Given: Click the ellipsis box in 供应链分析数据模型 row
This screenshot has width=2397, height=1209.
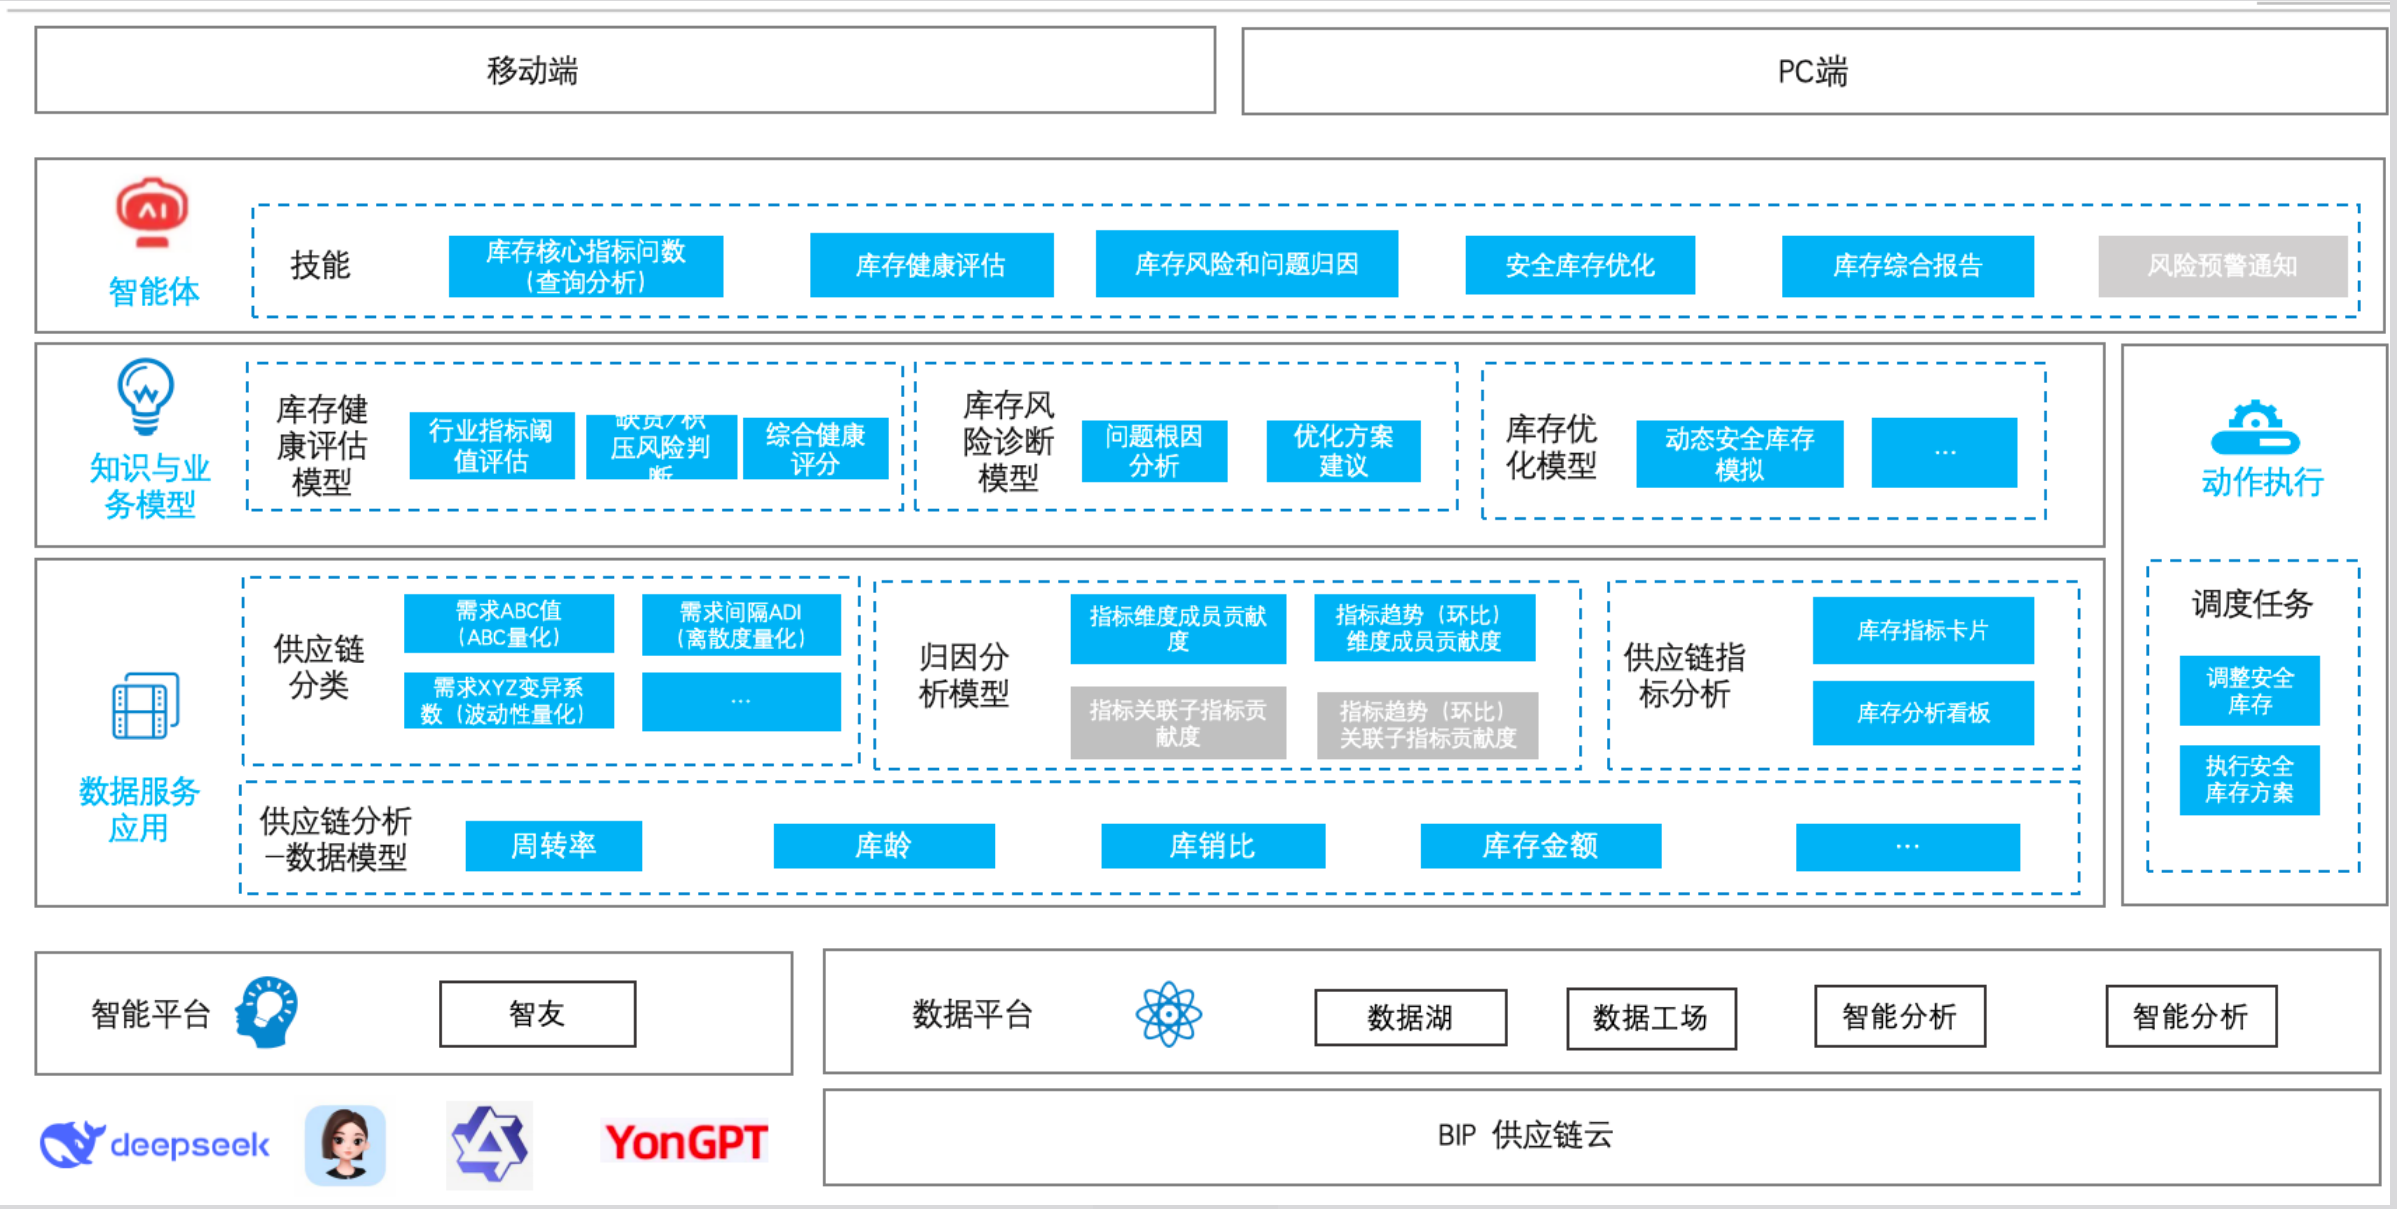Looking at the screenshot, I should 1908,847.
